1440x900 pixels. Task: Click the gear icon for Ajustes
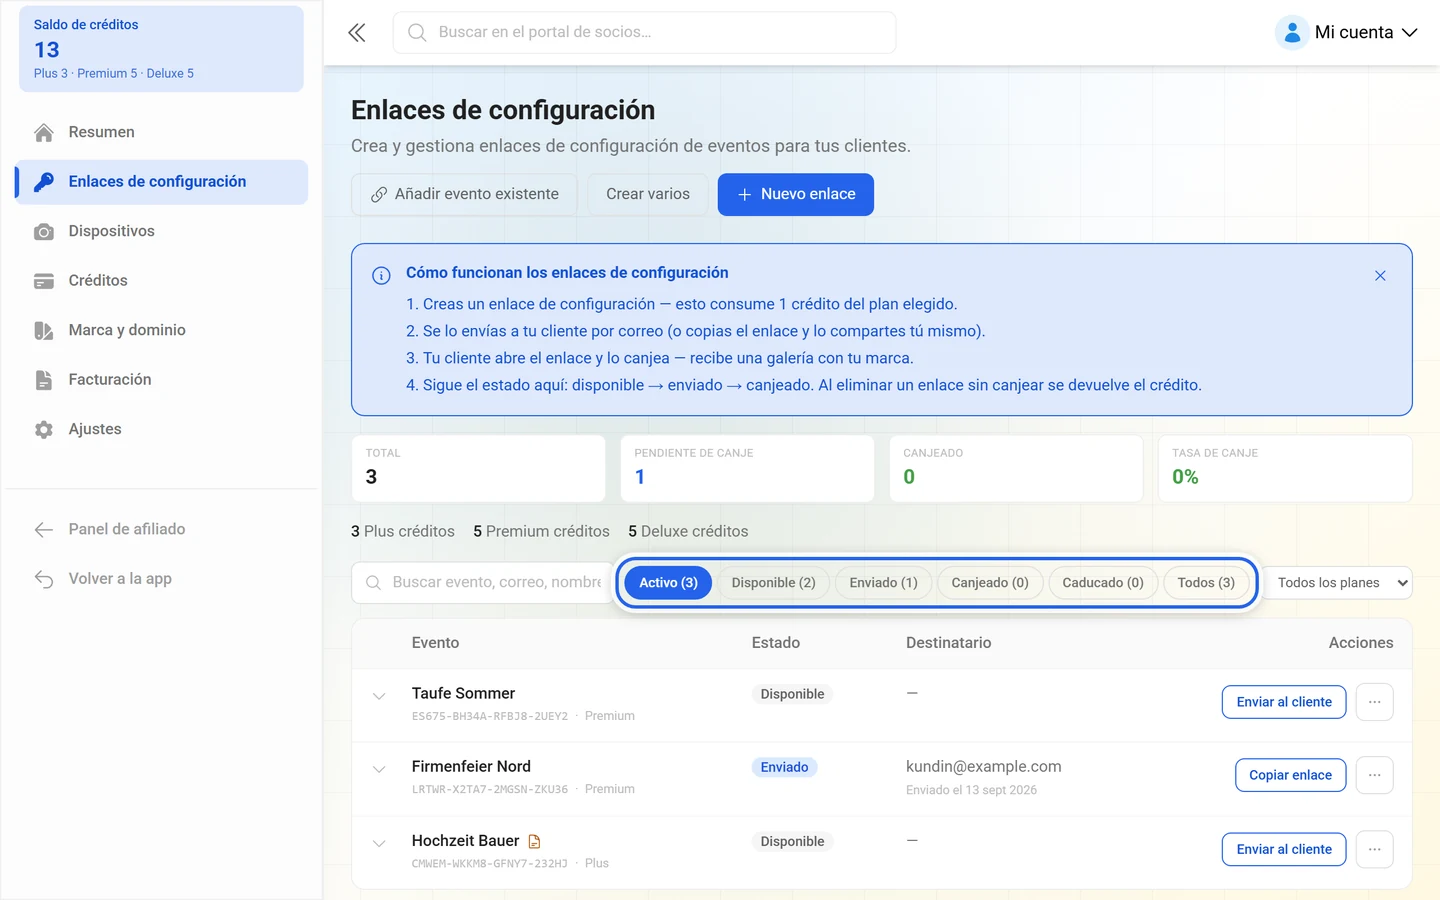[x=44, y=430]
